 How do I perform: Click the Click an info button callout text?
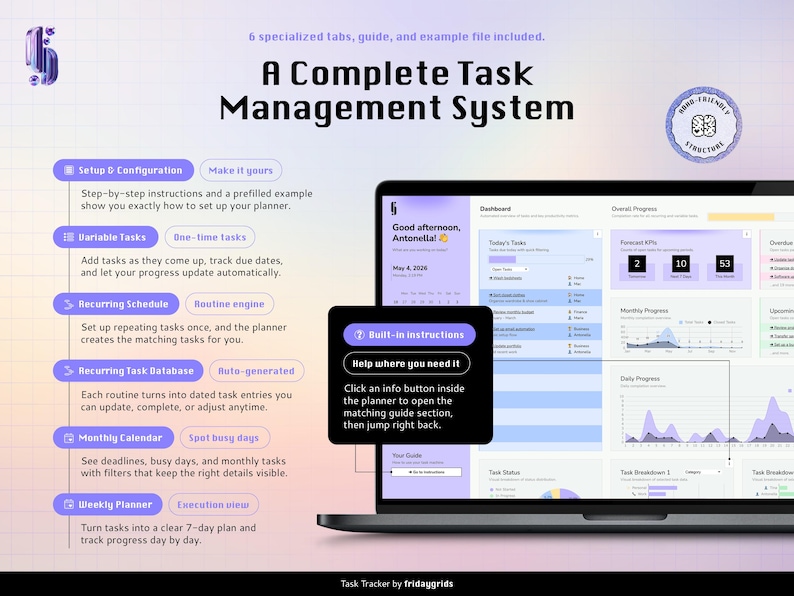tap(404, 407)
